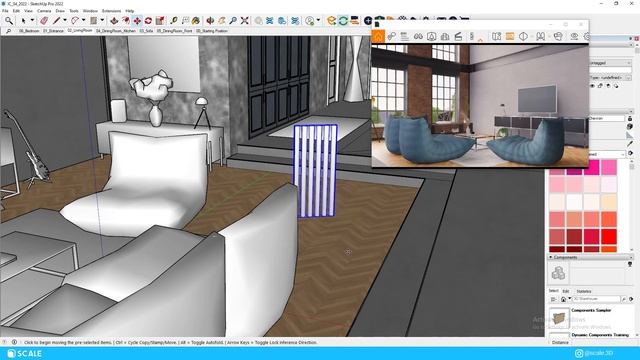Open Edit tab in Components panel
640x360 pixels.
[x=566, y=291]
